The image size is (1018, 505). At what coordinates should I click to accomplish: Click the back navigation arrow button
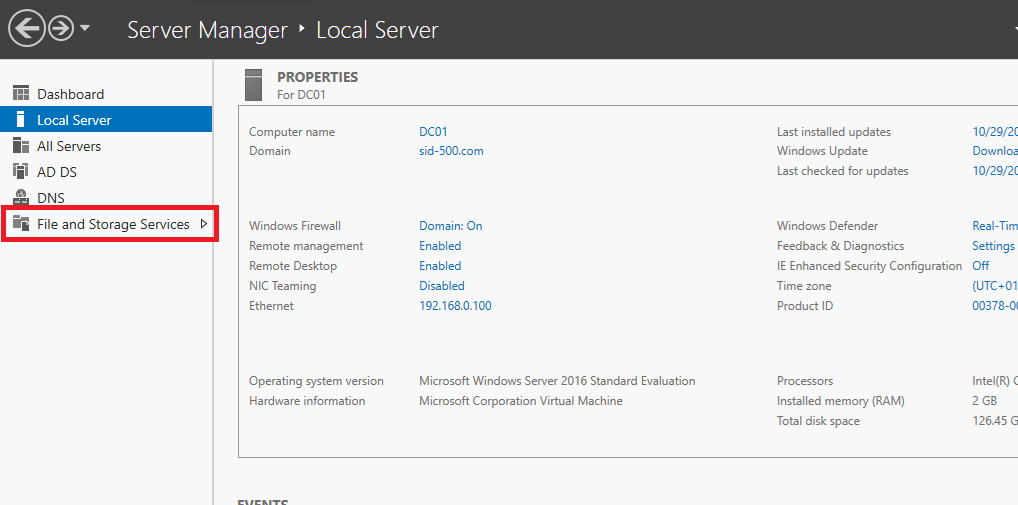[x=26, y=29]
